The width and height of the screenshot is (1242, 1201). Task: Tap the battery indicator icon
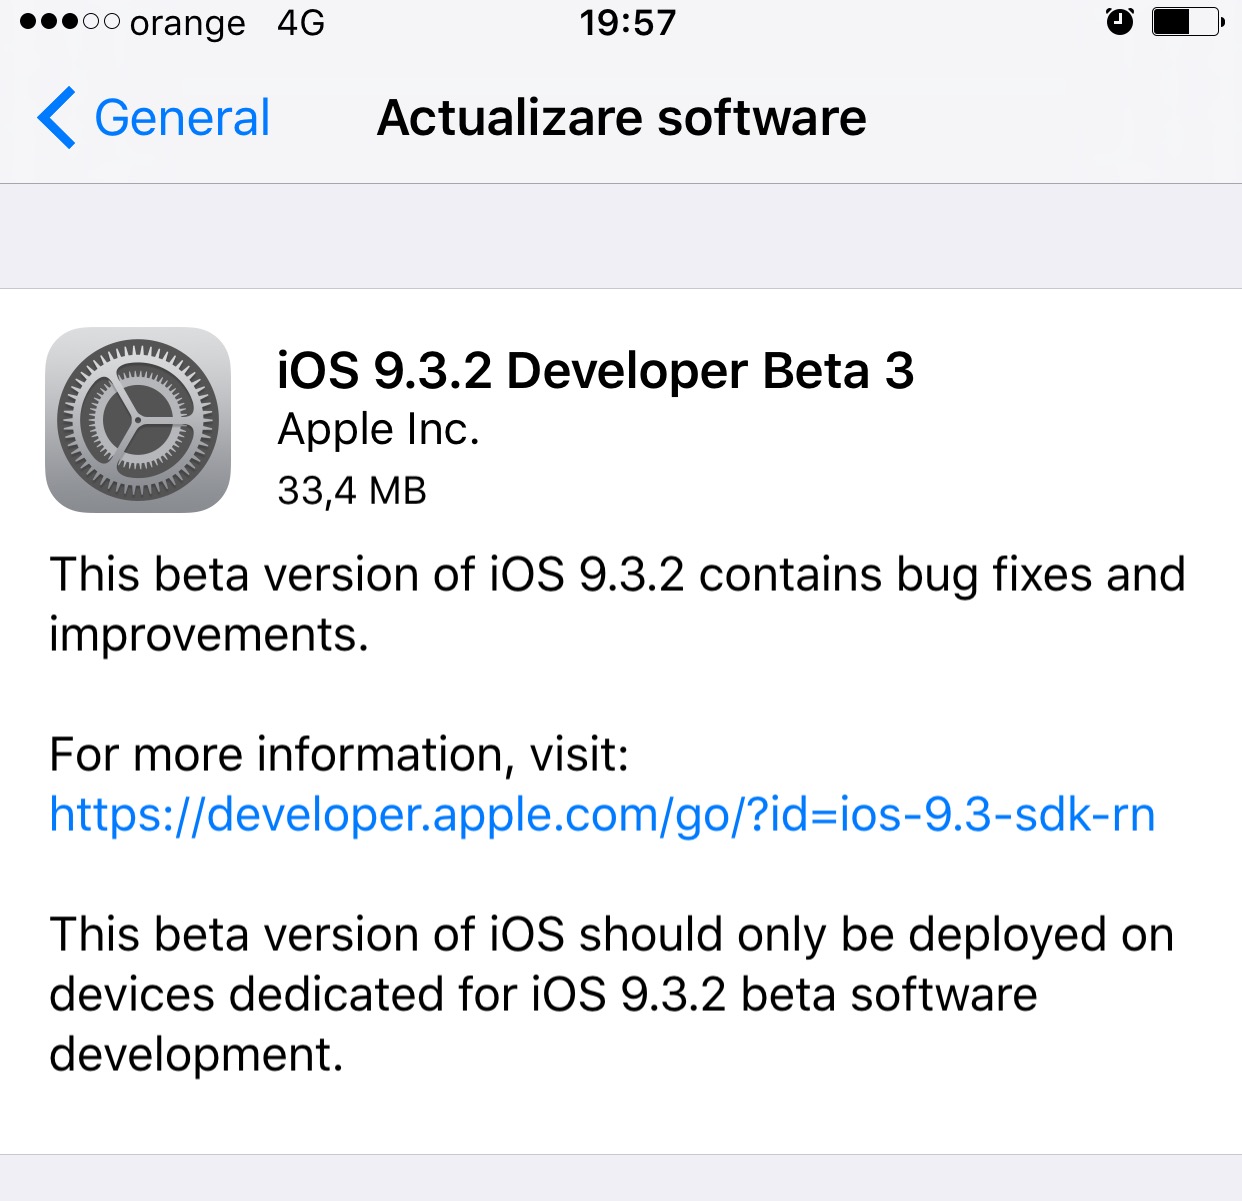click(1188, 21)
